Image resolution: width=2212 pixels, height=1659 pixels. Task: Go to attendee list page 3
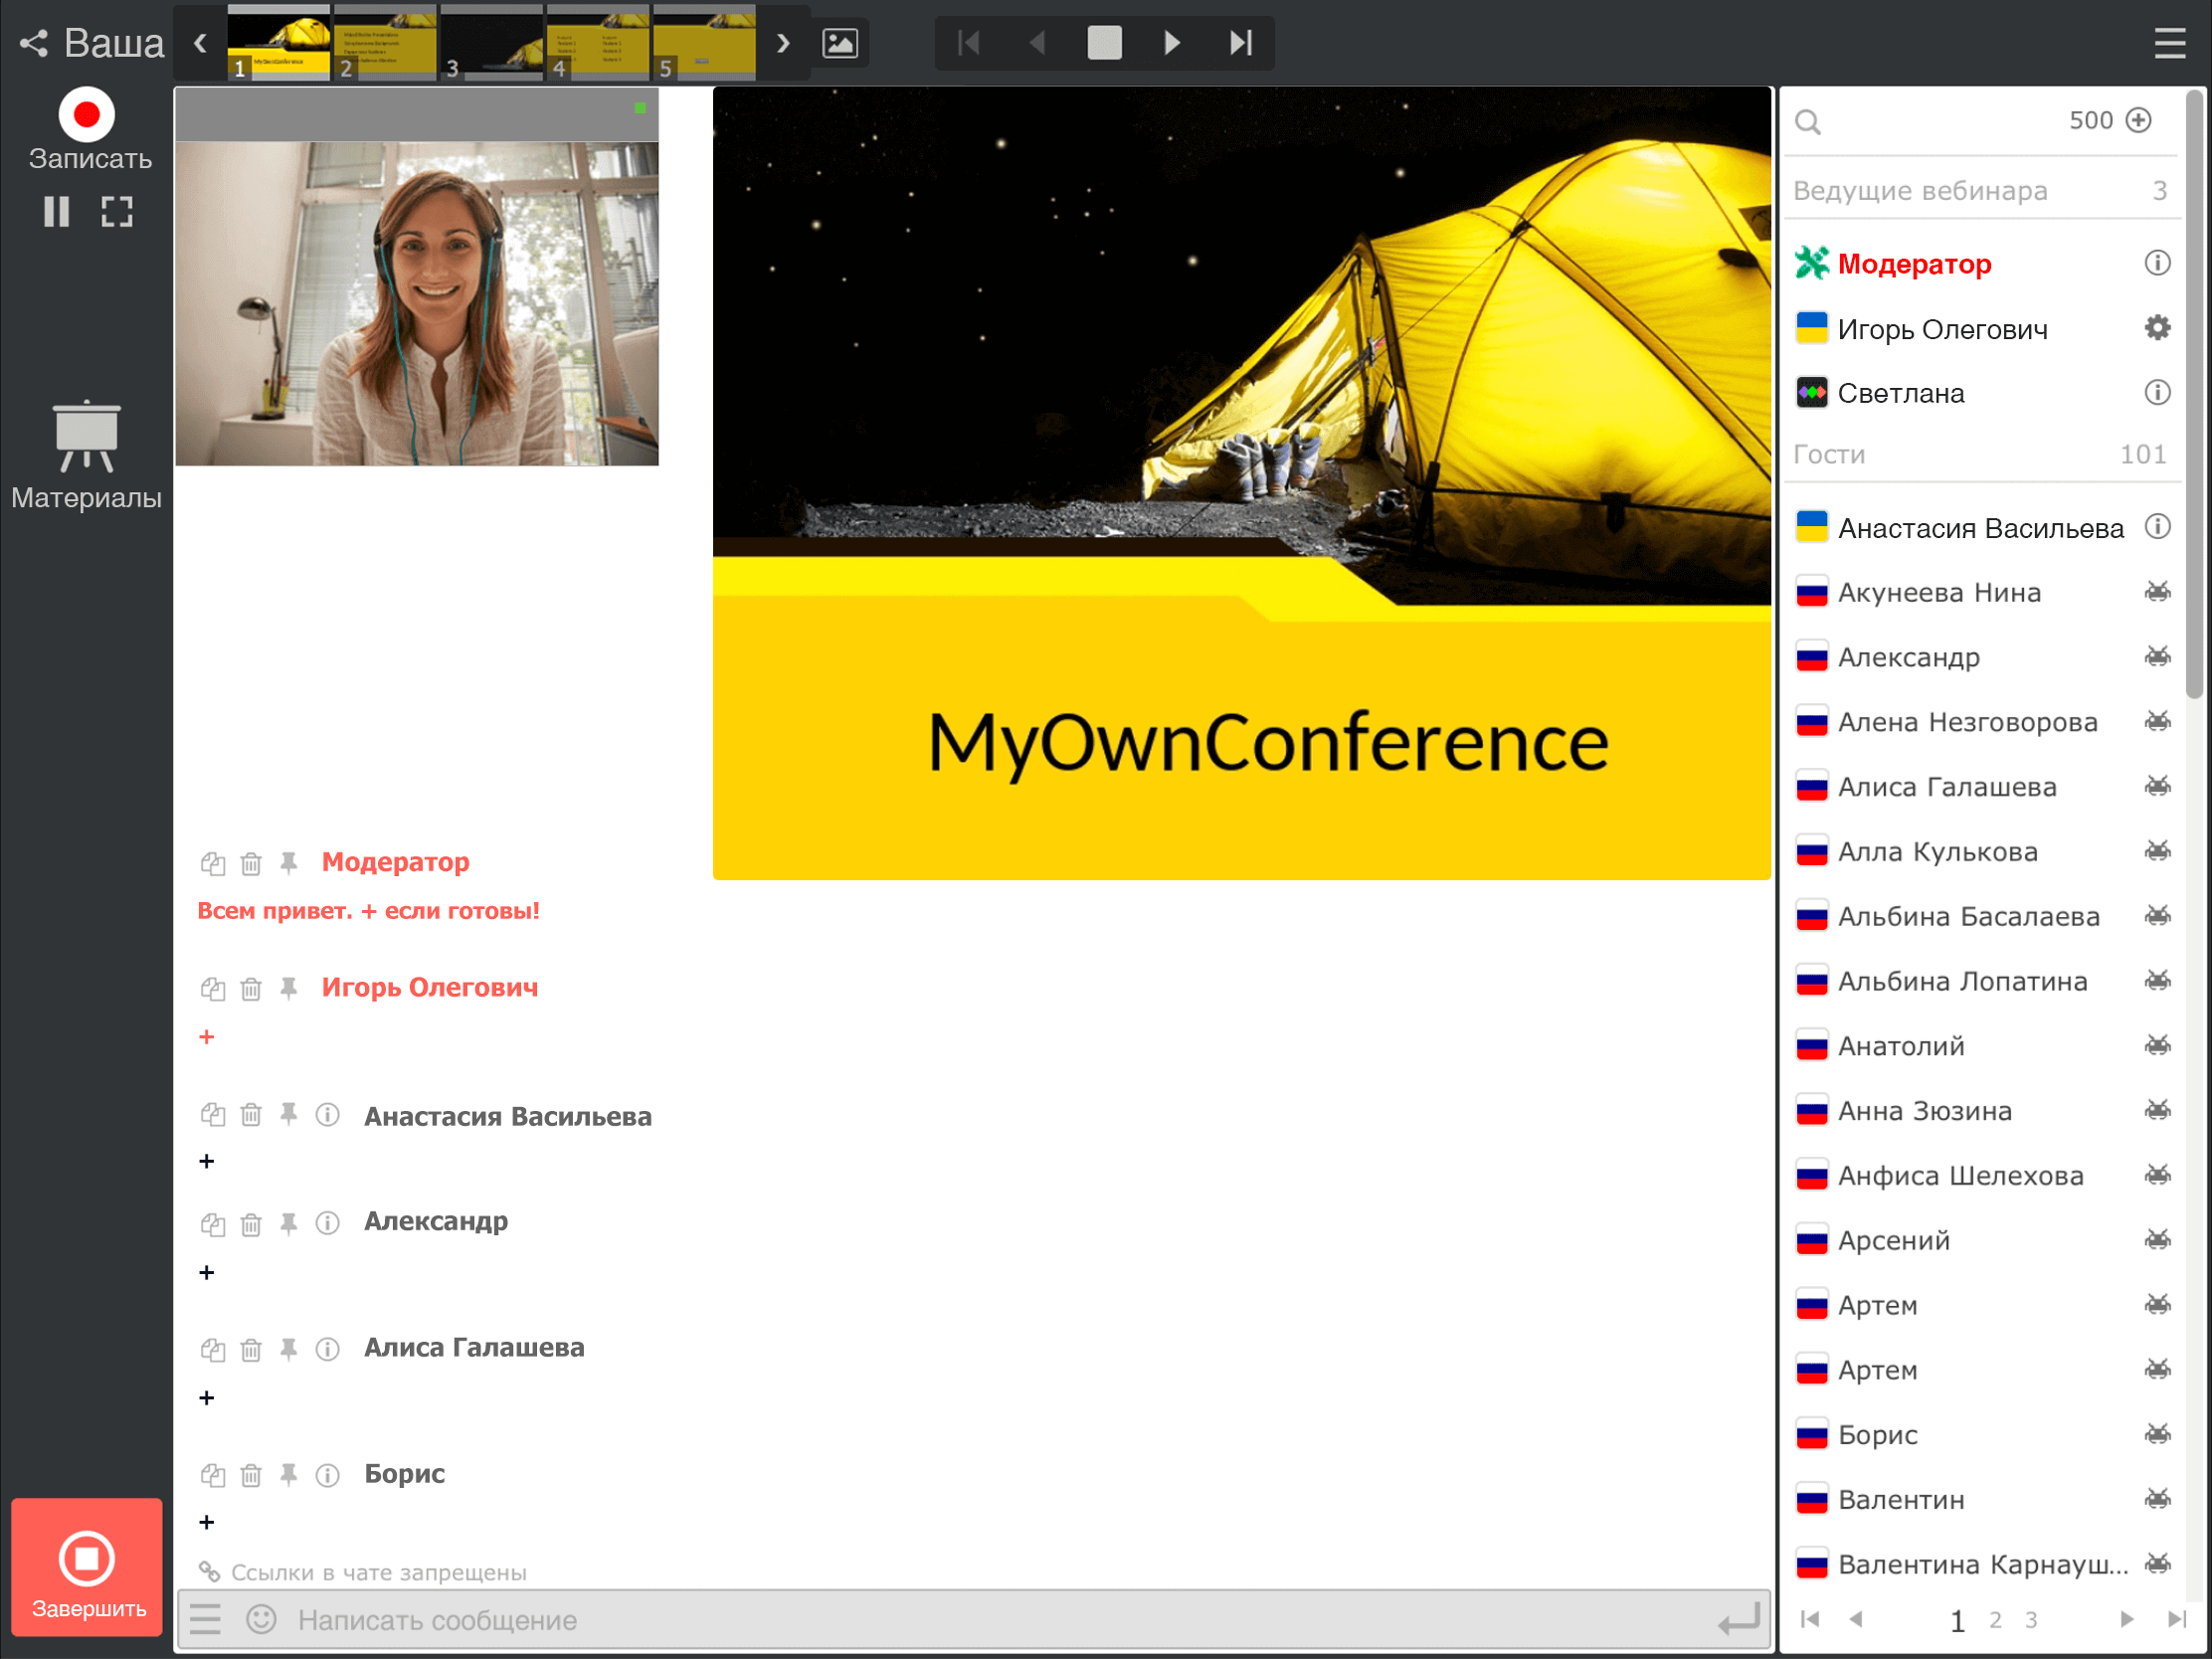[2031, 1620]
